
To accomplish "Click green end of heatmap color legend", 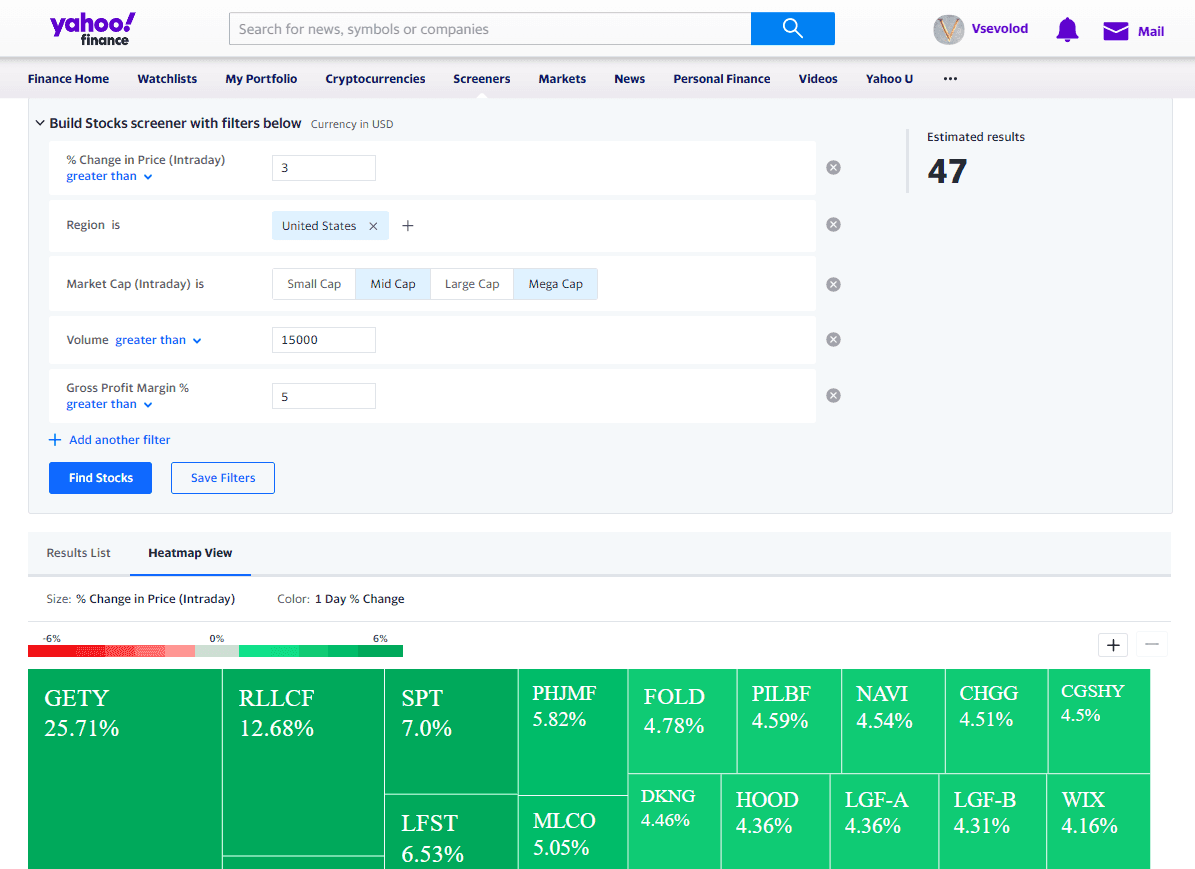I will point(380,651).
